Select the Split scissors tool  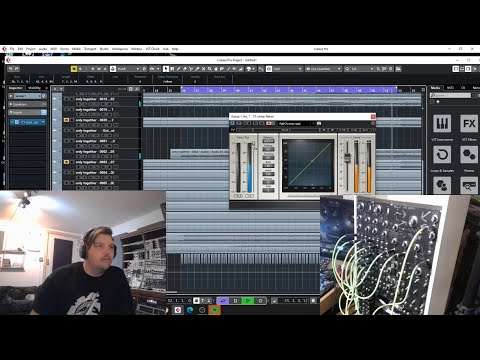pyautogui.click(x=191, y=69)
